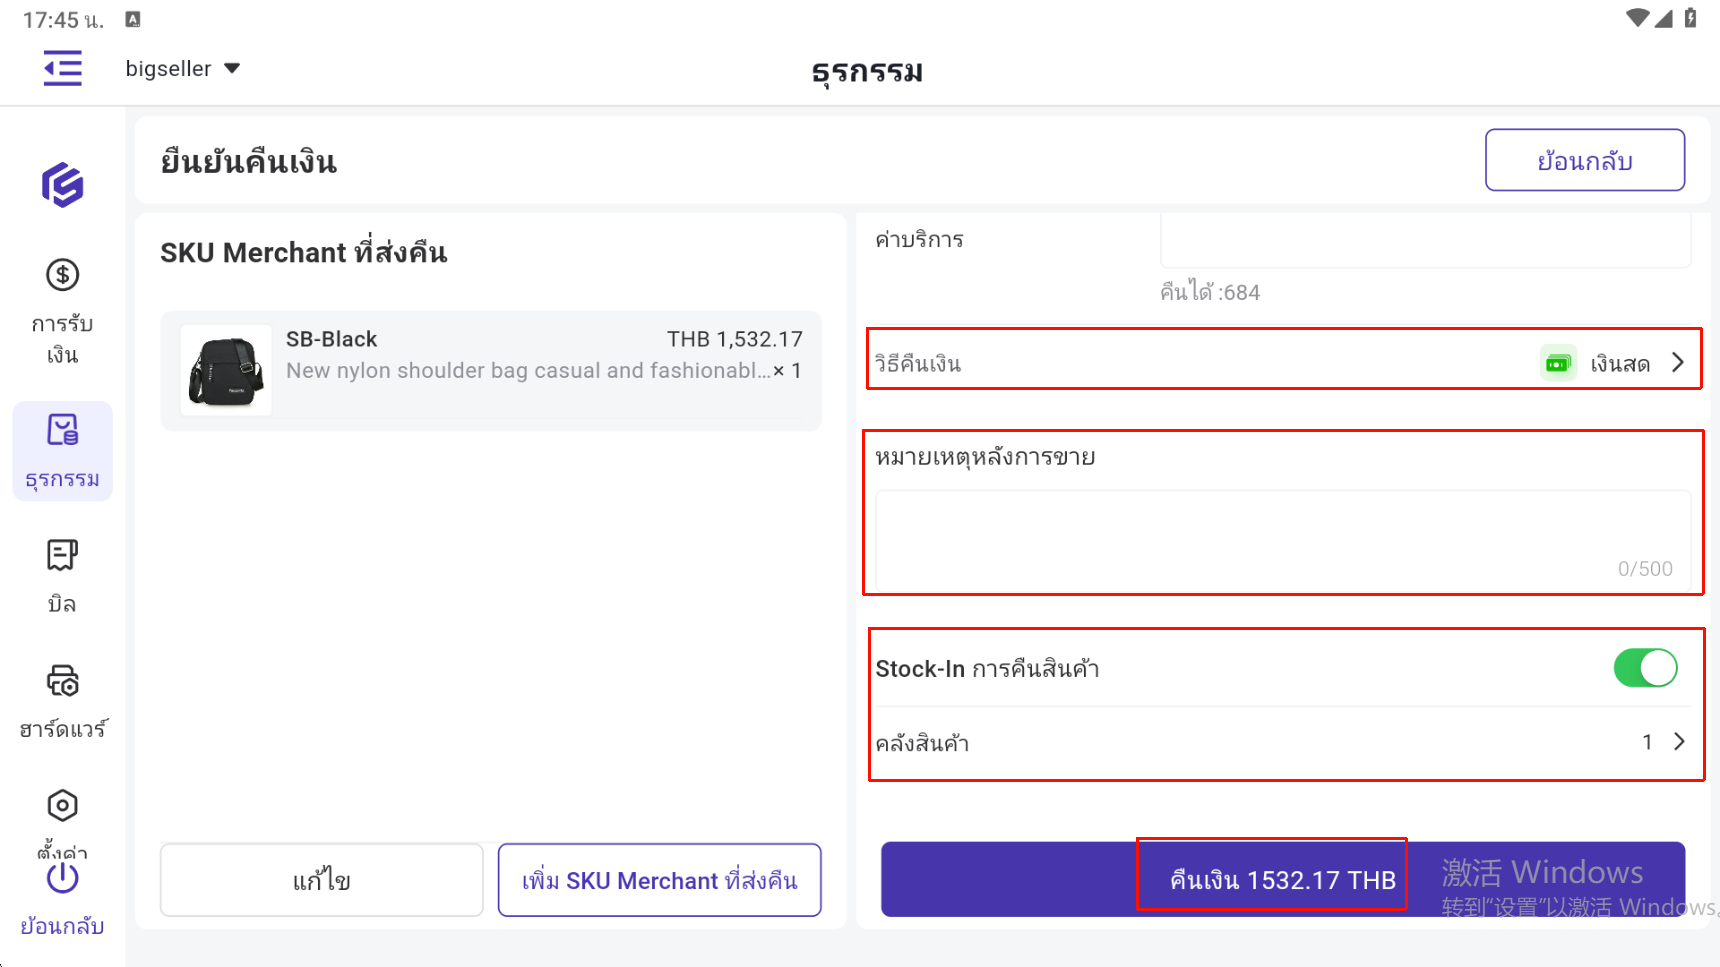Confirm คืนเงิน 1532.17 THB button
The width and height of the screenshot is (1720, 967).
point(1282,879)
